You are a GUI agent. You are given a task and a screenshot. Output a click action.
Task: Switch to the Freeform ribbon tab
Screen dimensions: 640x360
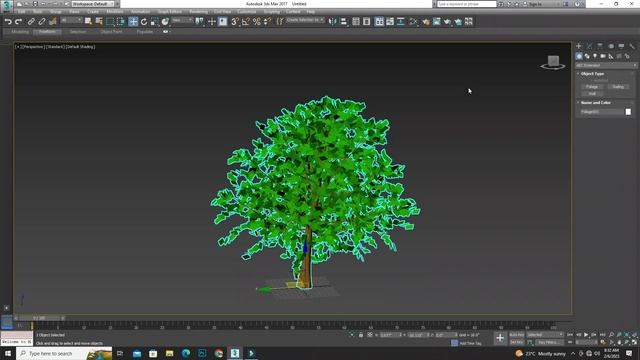coord(47,31)
